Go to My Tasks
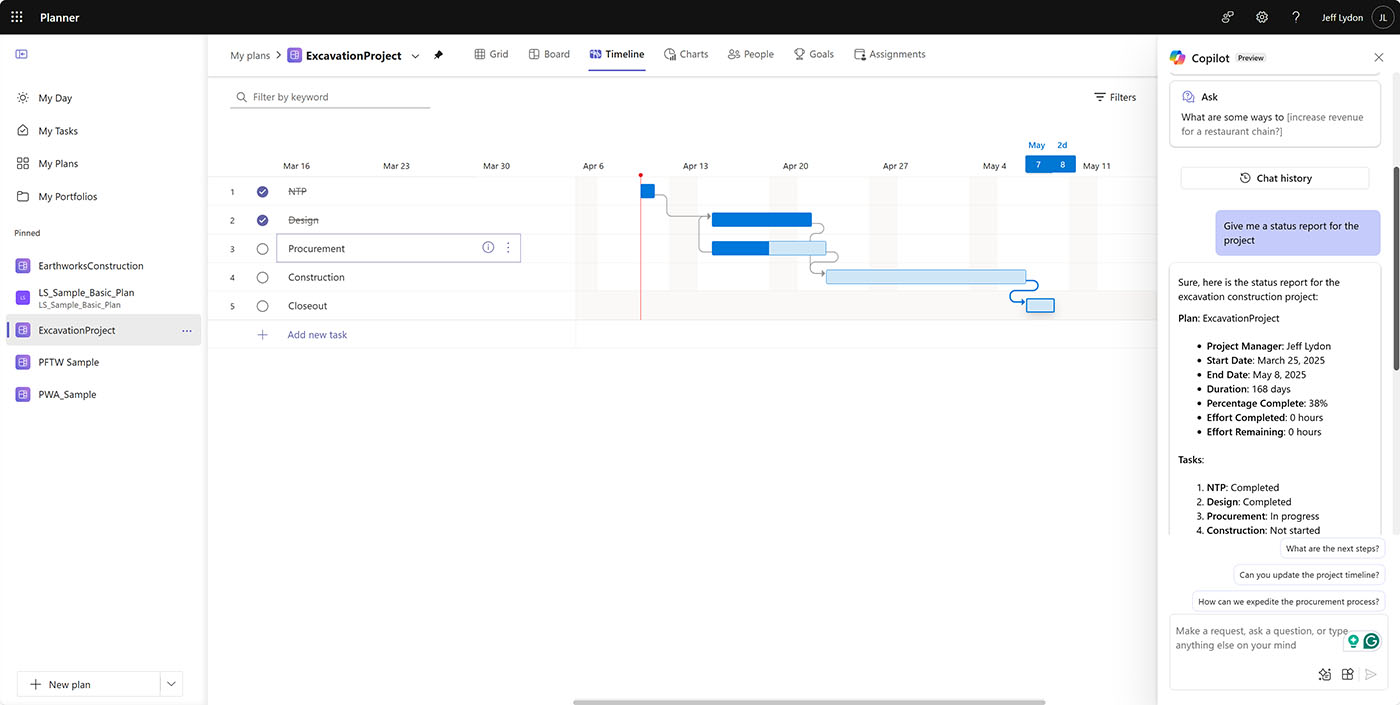This screenshot has width=1400, height=705. tap(58, 131)
